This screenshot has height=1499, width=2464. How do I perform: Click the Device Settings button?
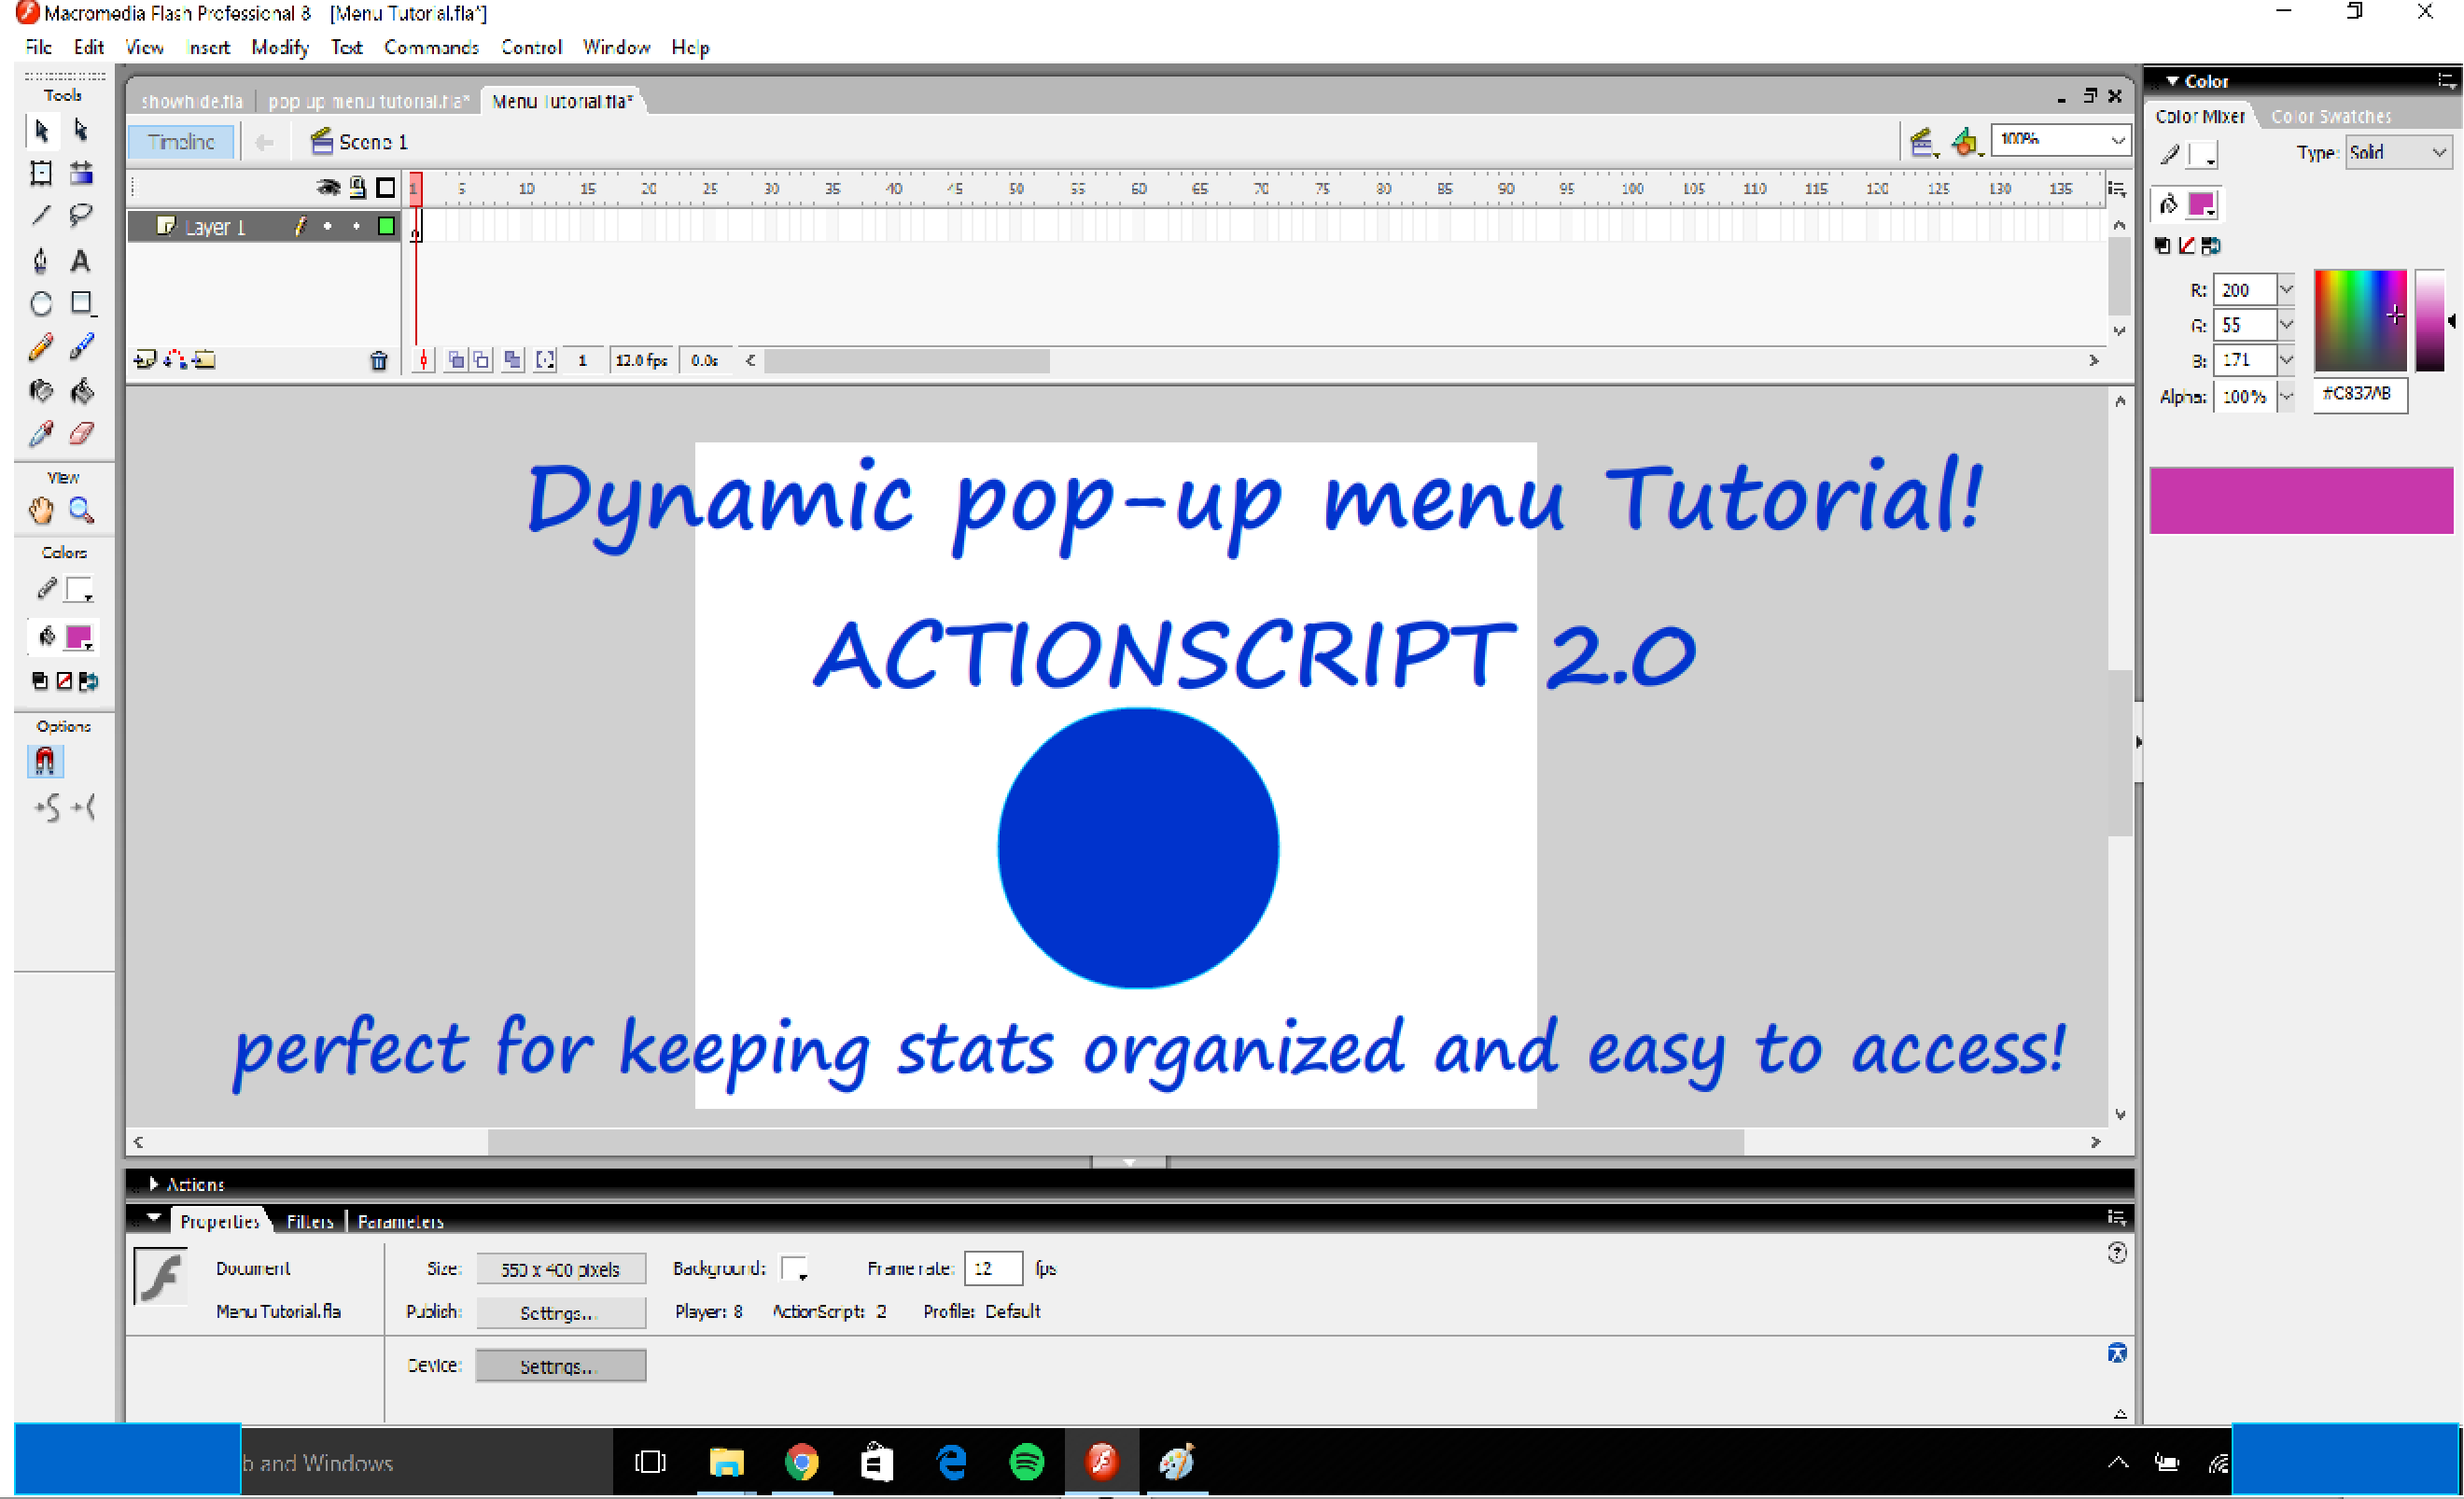pyautogui.click(x=560, y=1365)
